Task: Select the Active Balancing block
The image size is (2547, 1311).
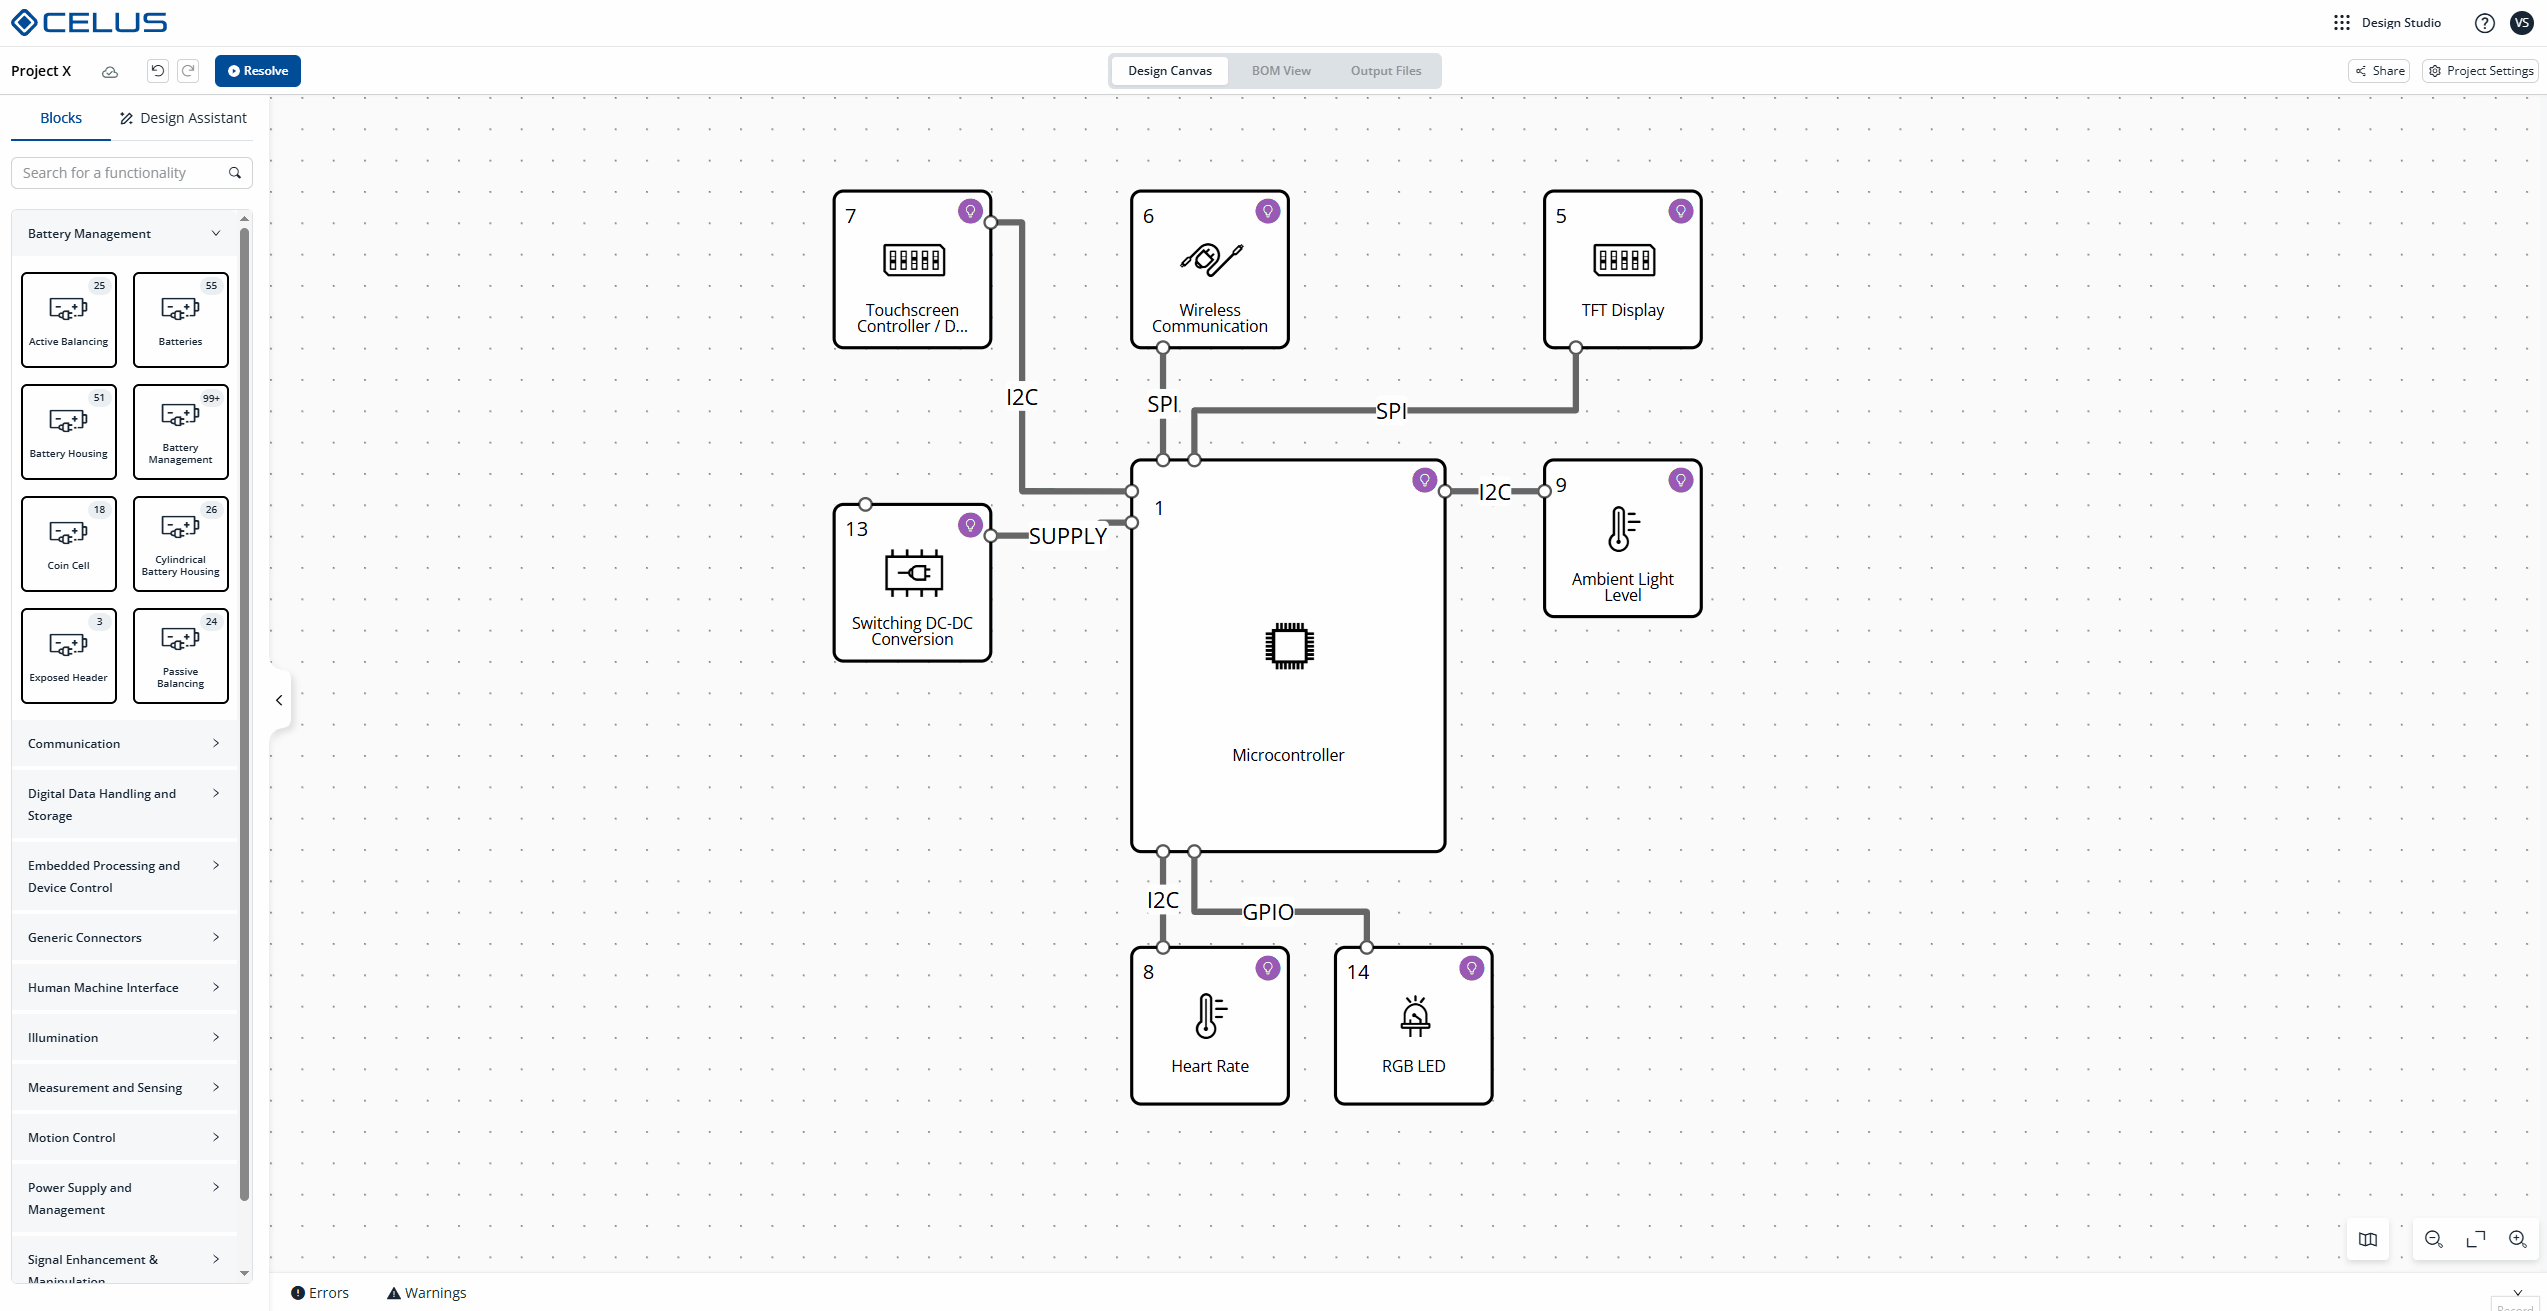Action: (69, 319)
